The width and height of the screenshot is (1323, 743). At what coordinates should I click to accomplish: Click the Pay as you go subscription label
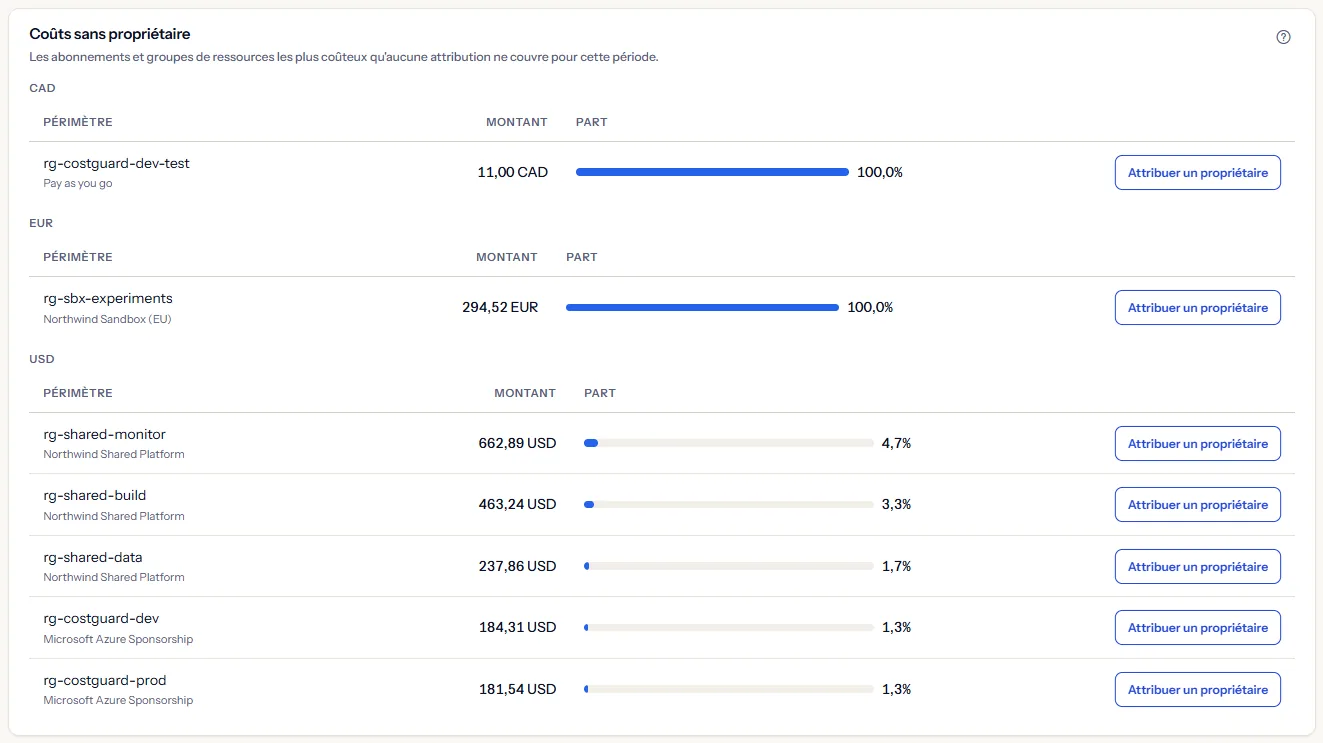78,184
